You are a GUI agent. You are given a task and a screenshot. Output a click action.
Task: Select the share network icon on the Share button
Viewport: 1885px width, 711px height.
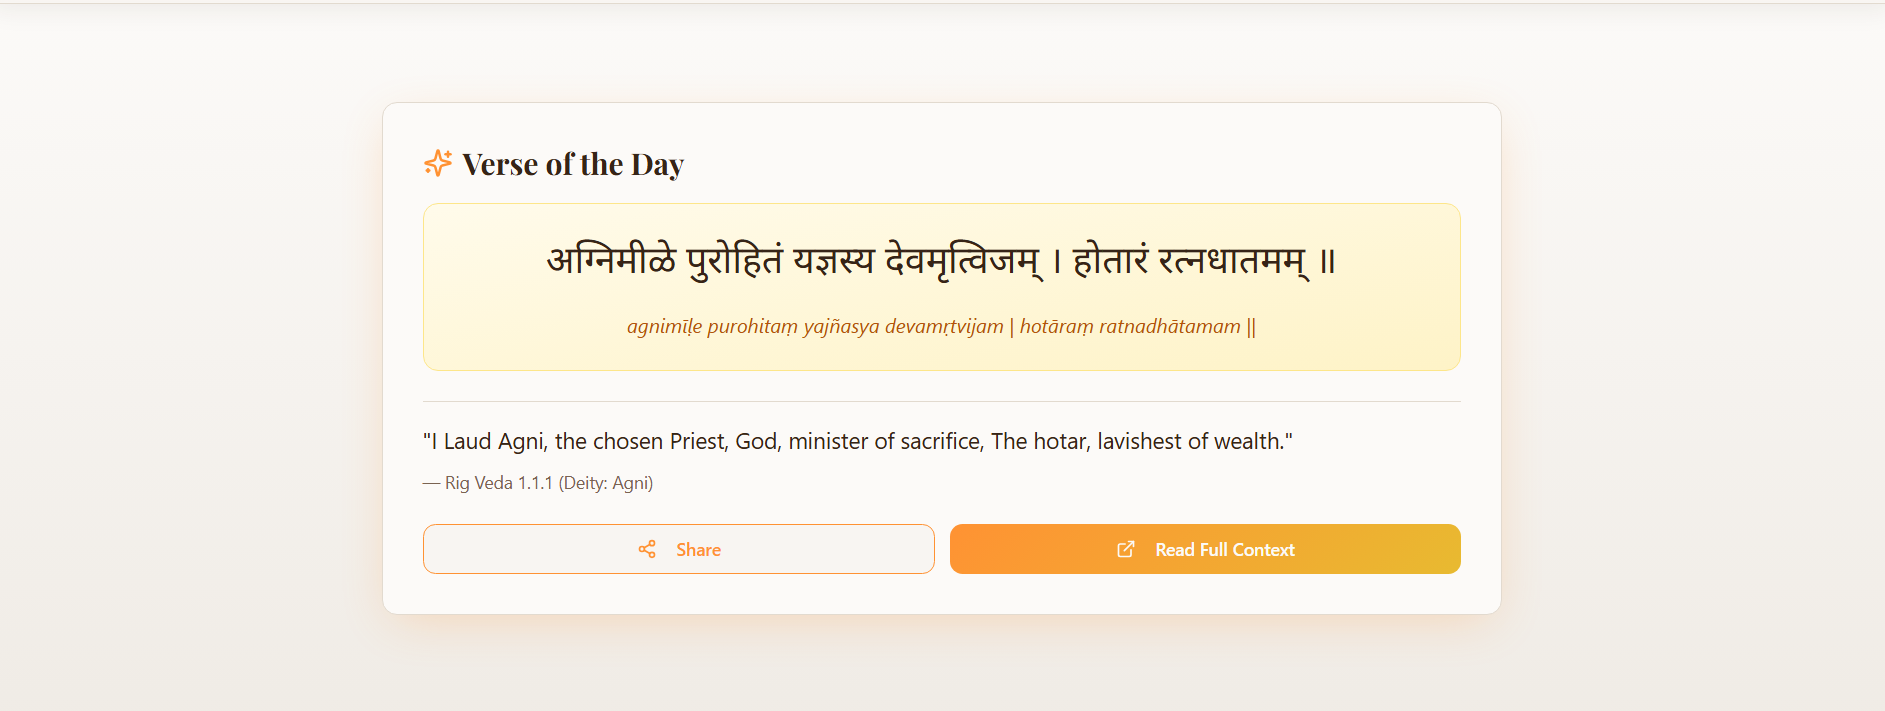click(x=646, y=549)
